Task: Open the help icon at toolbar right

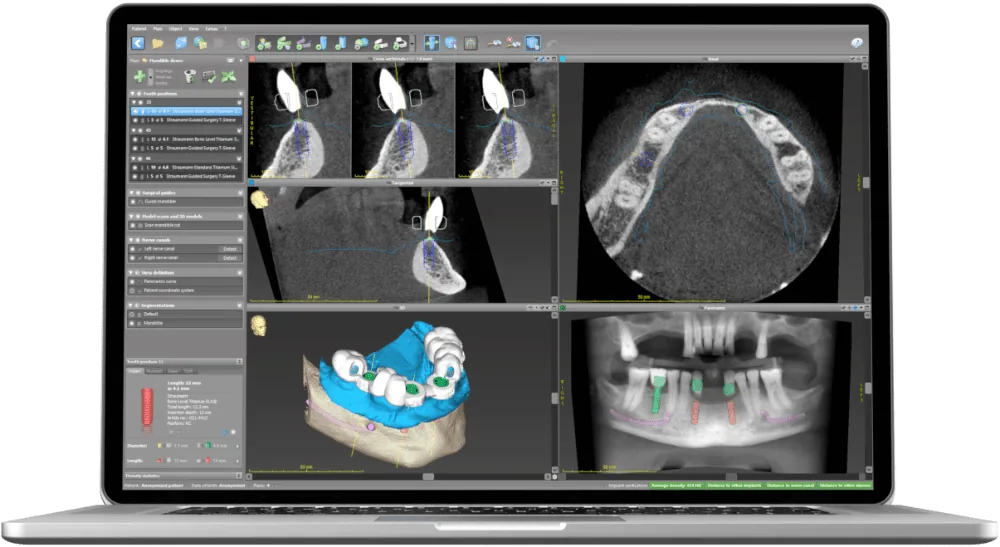Action: [x=857, y=43]
